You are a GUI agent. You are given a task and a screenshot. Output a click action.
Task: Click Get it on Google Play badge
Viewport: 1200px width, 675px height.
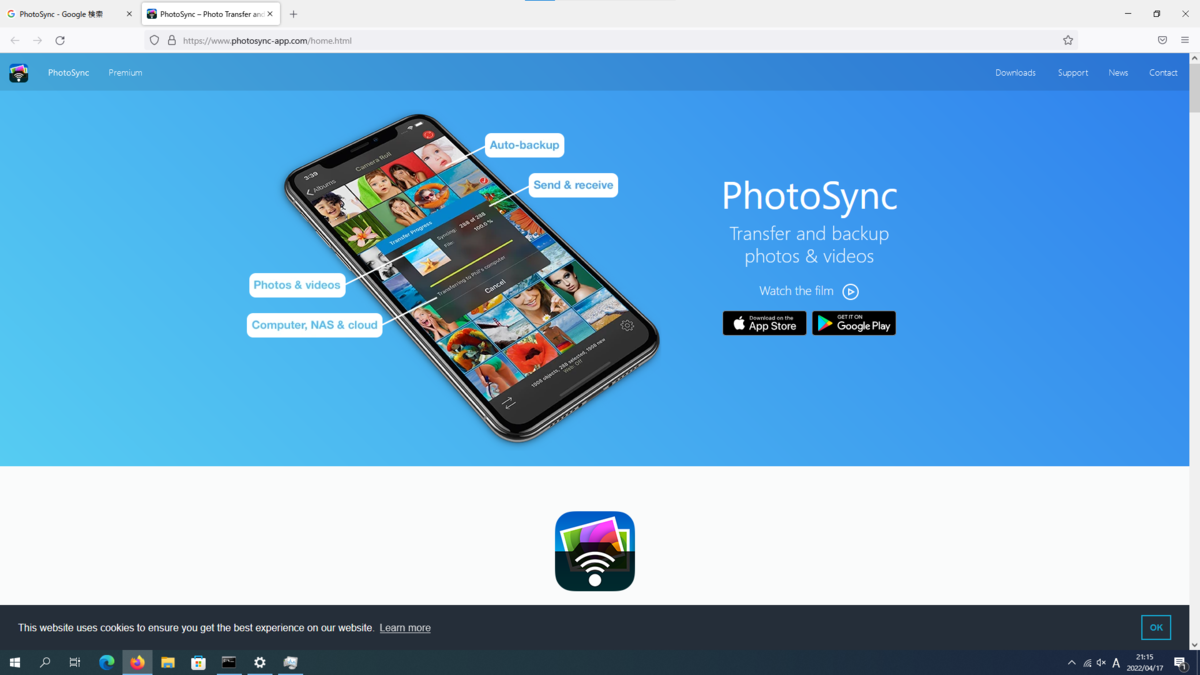[x=854, y=323]
